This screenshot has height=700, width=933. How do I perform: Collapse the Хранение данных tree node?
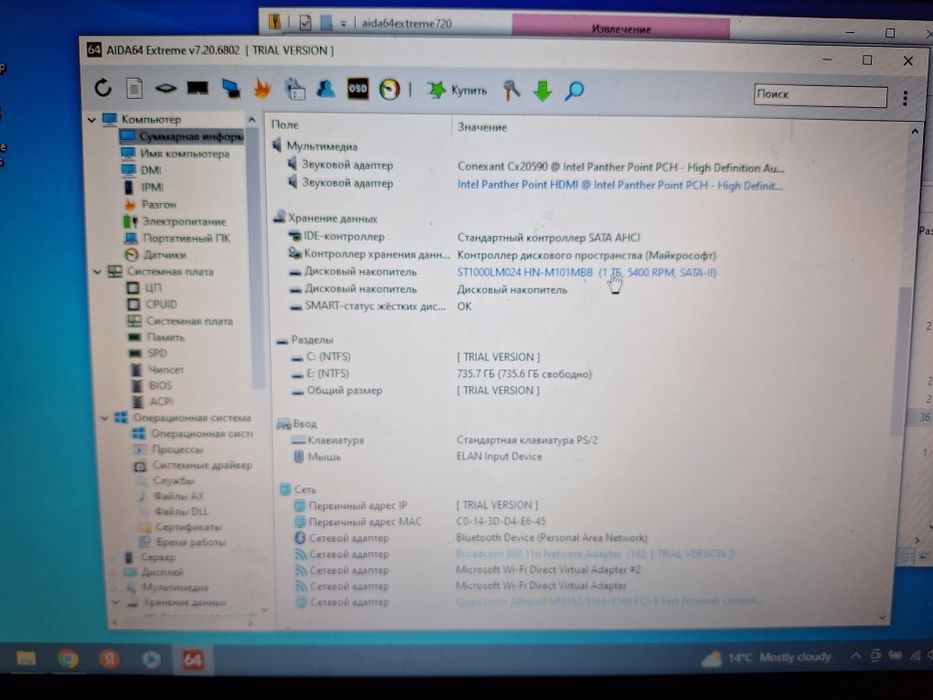pyautogui.click(x=117, y=602)
